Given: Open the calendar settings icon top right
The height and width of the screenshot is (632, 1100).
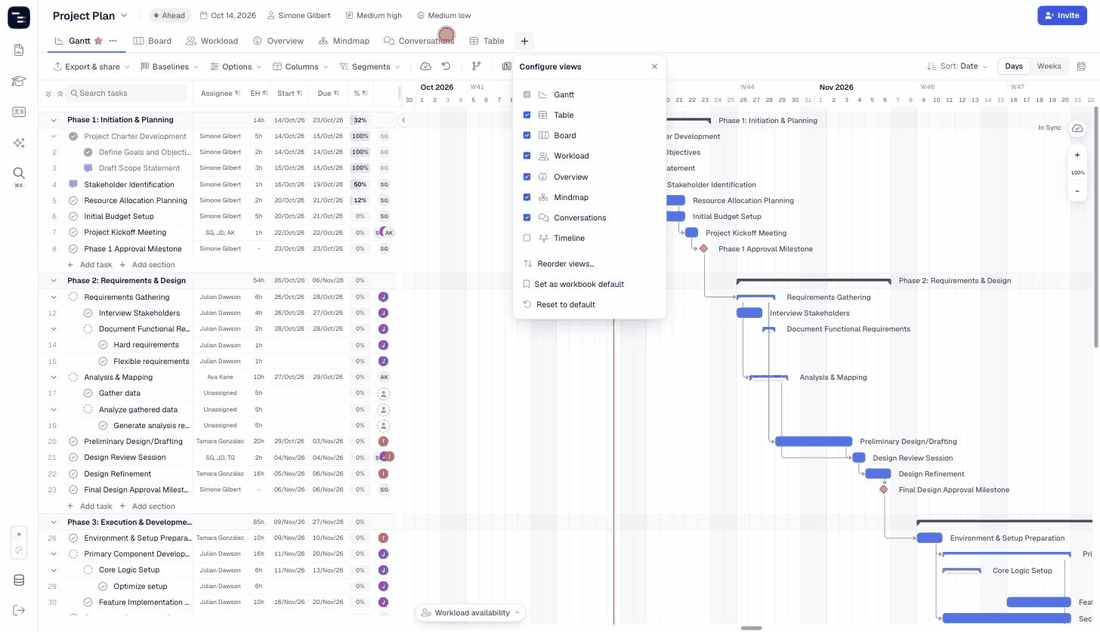Looking at the screenshot, I should pyautogui.click(x=1081, y=67).
